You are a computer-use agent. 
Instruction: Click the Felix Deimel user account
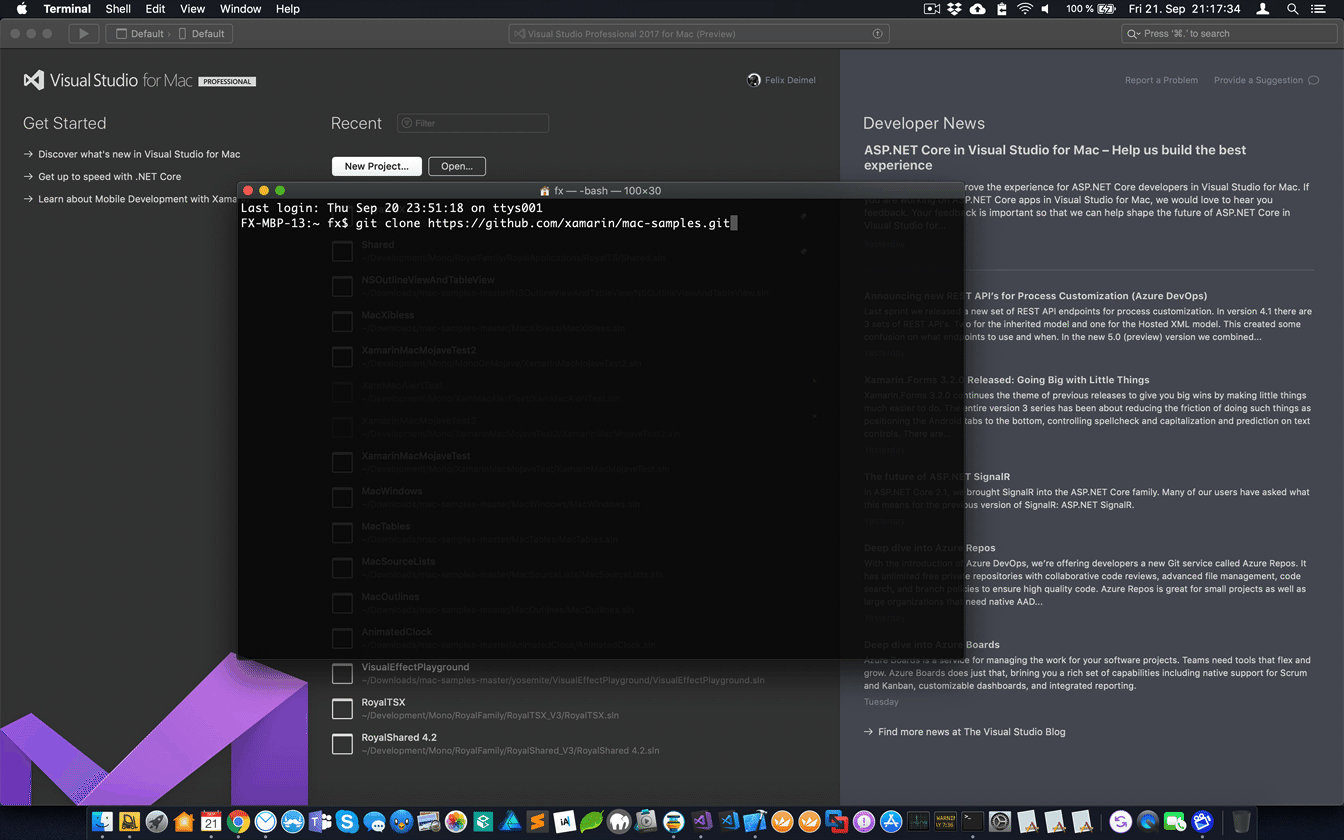pyautogui.click(x=781, y=80)
